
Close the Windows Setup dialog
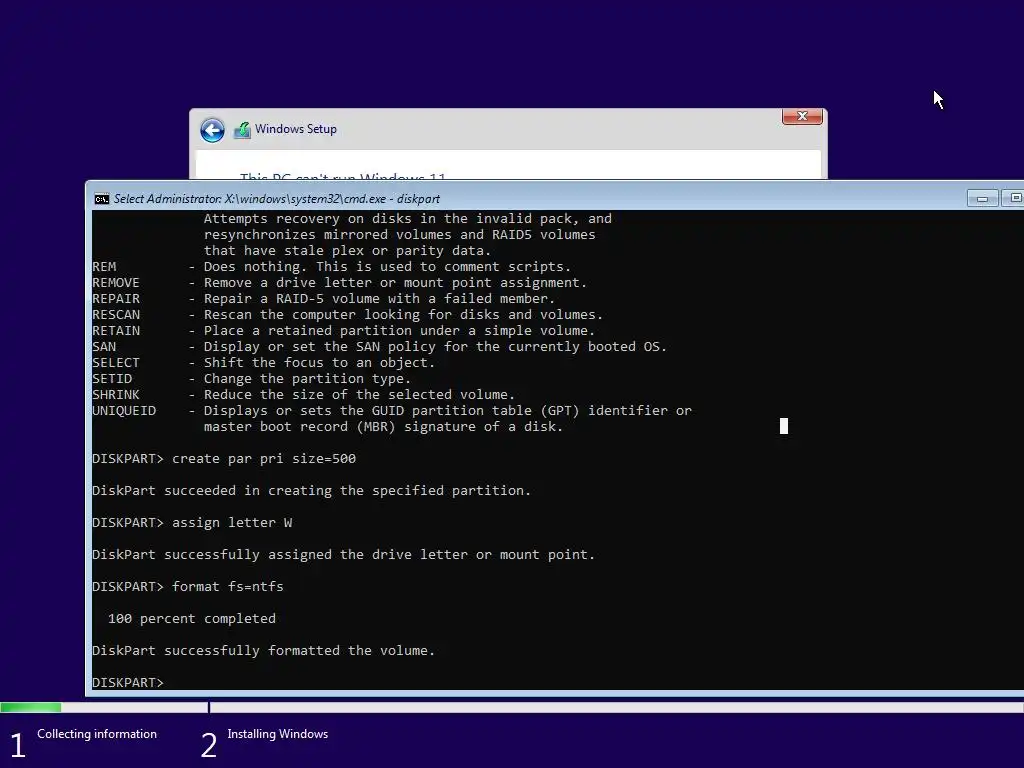pos(802,116)
